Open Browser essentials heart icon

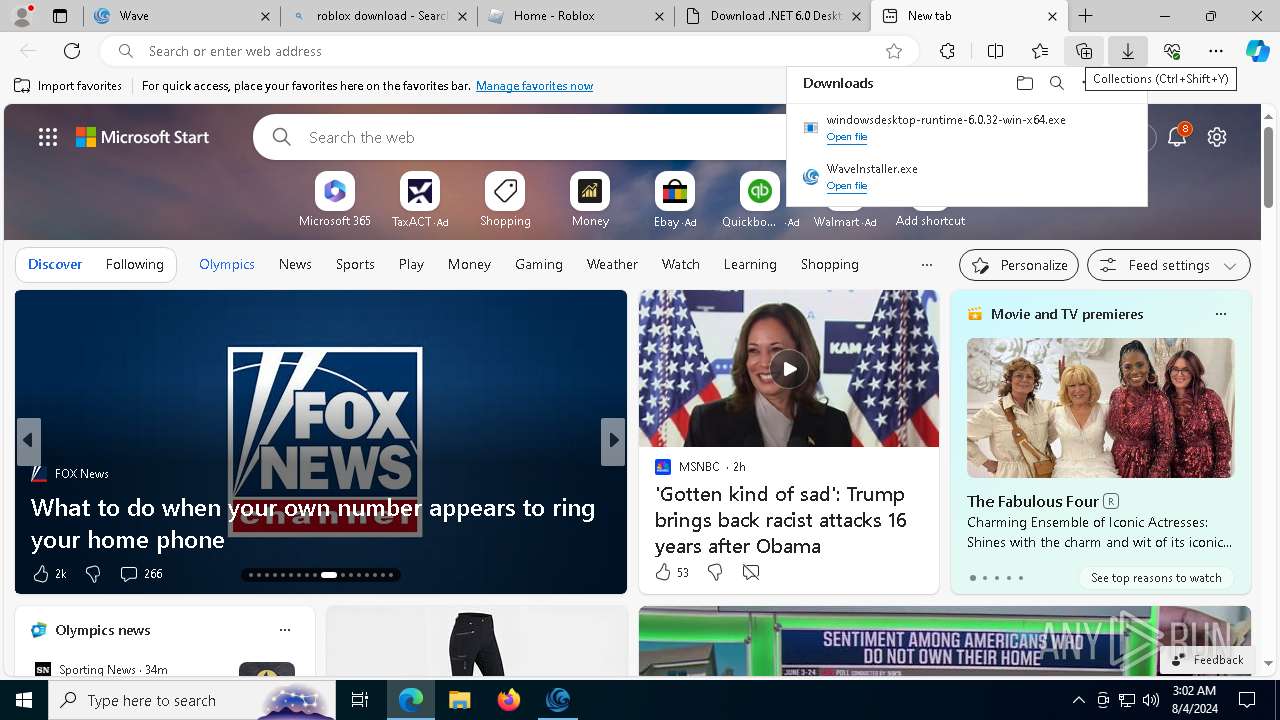[1172, 51]
